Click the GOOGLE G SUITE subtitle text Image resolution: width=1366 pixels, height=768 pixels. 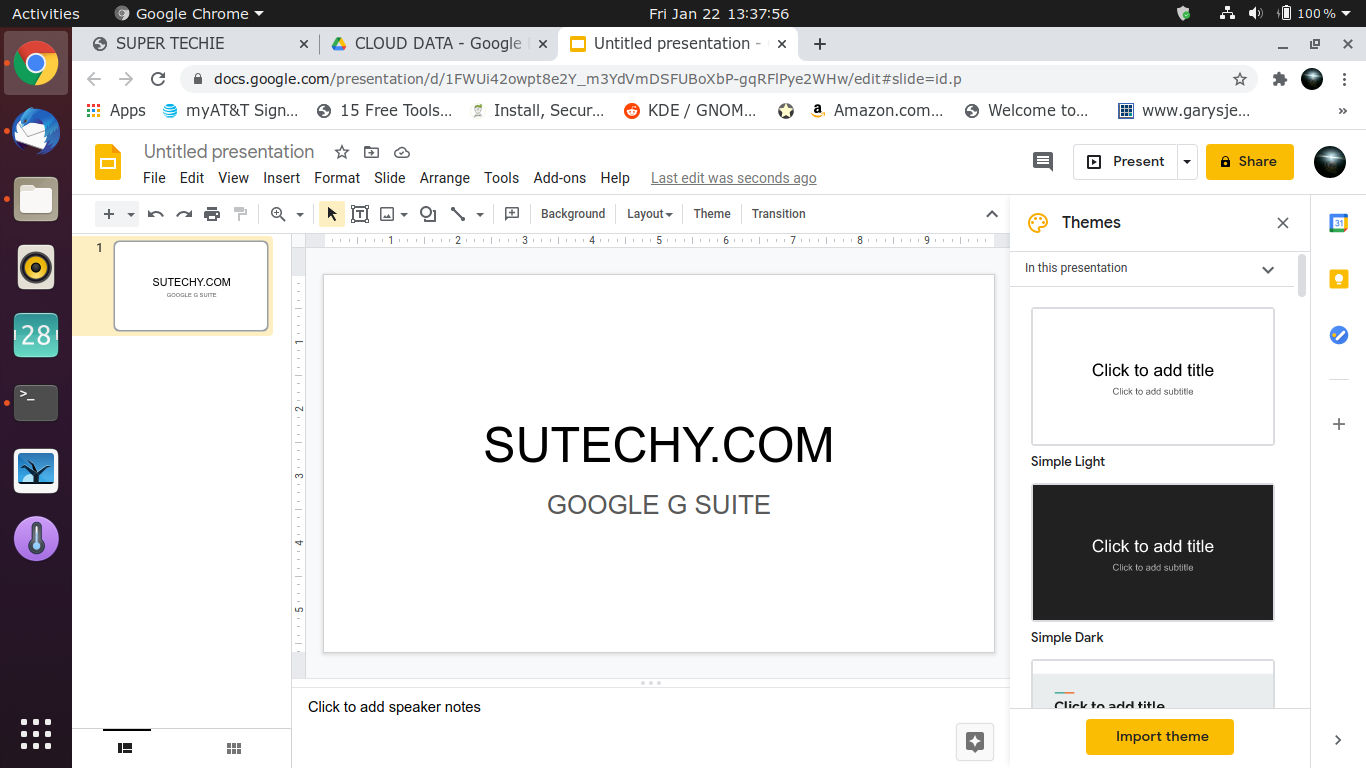(x=658, y=505)
